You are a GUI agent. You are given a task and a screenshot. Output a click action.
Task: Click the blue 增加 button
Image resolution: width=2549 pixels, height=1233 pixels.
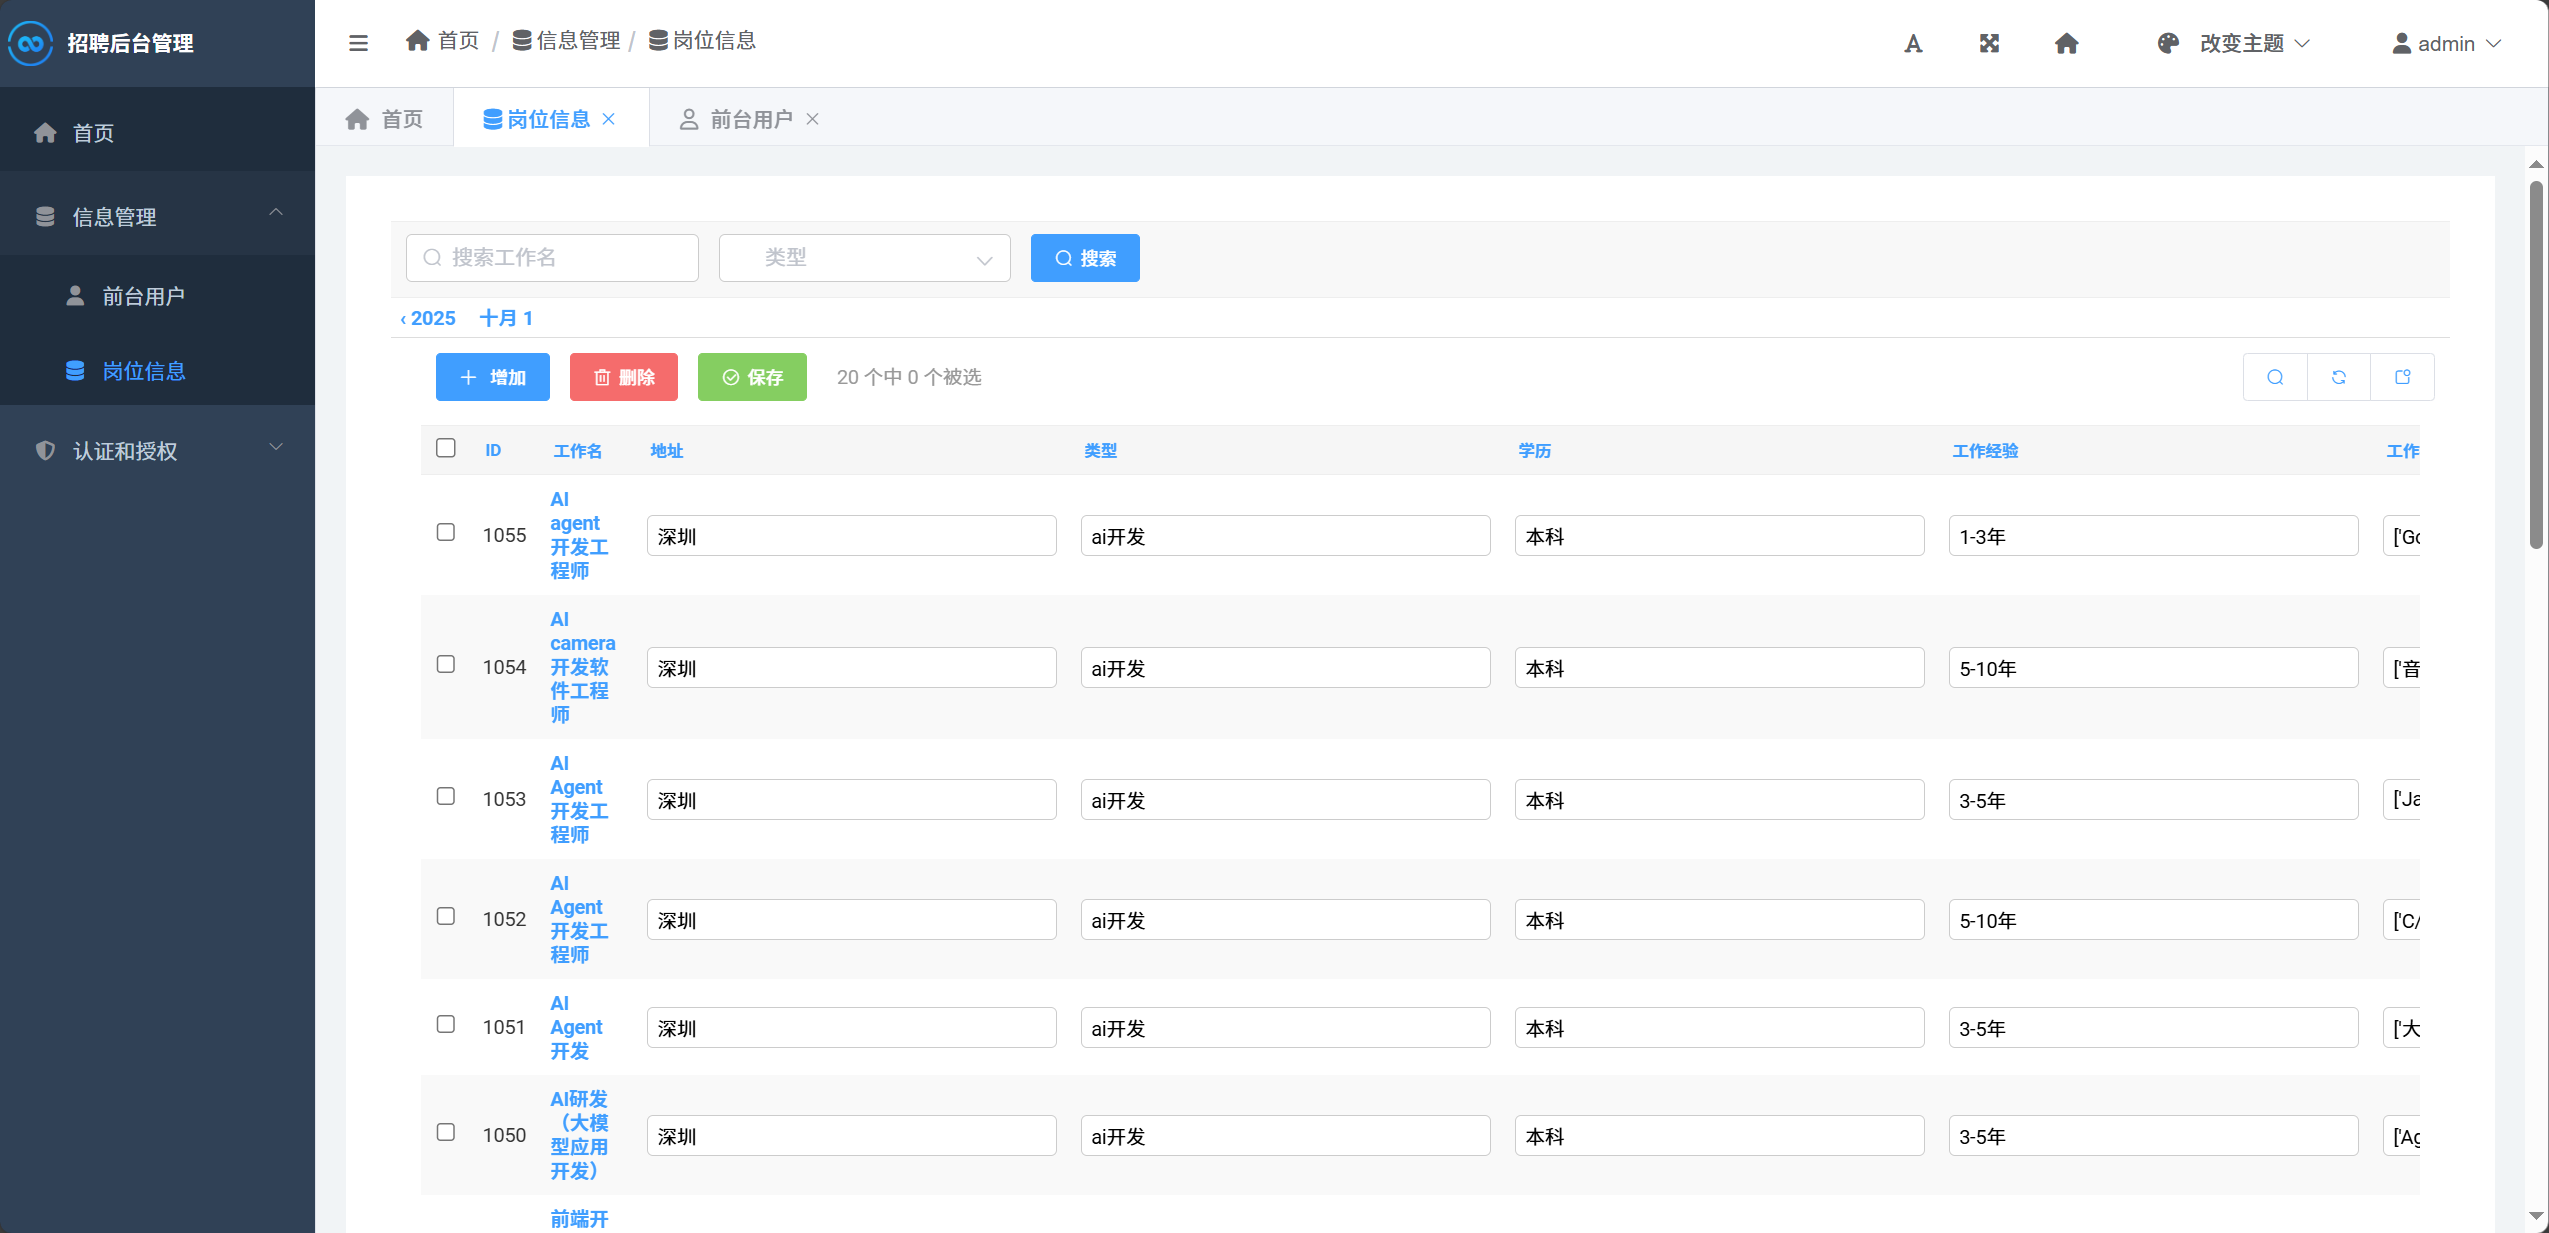[492, 377]
